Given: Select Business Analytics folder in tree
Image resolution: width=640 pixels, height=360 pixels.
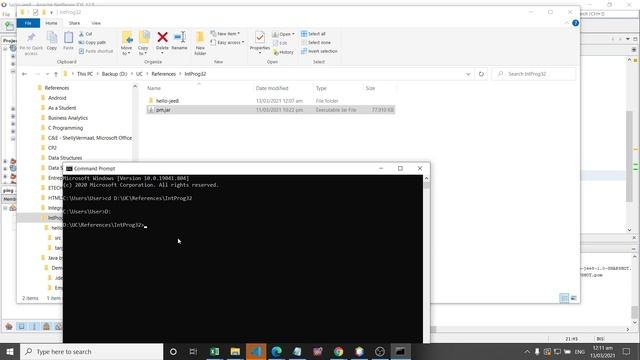Looking at the screenshot, I should pyautogui.click(x=68, y=118).
